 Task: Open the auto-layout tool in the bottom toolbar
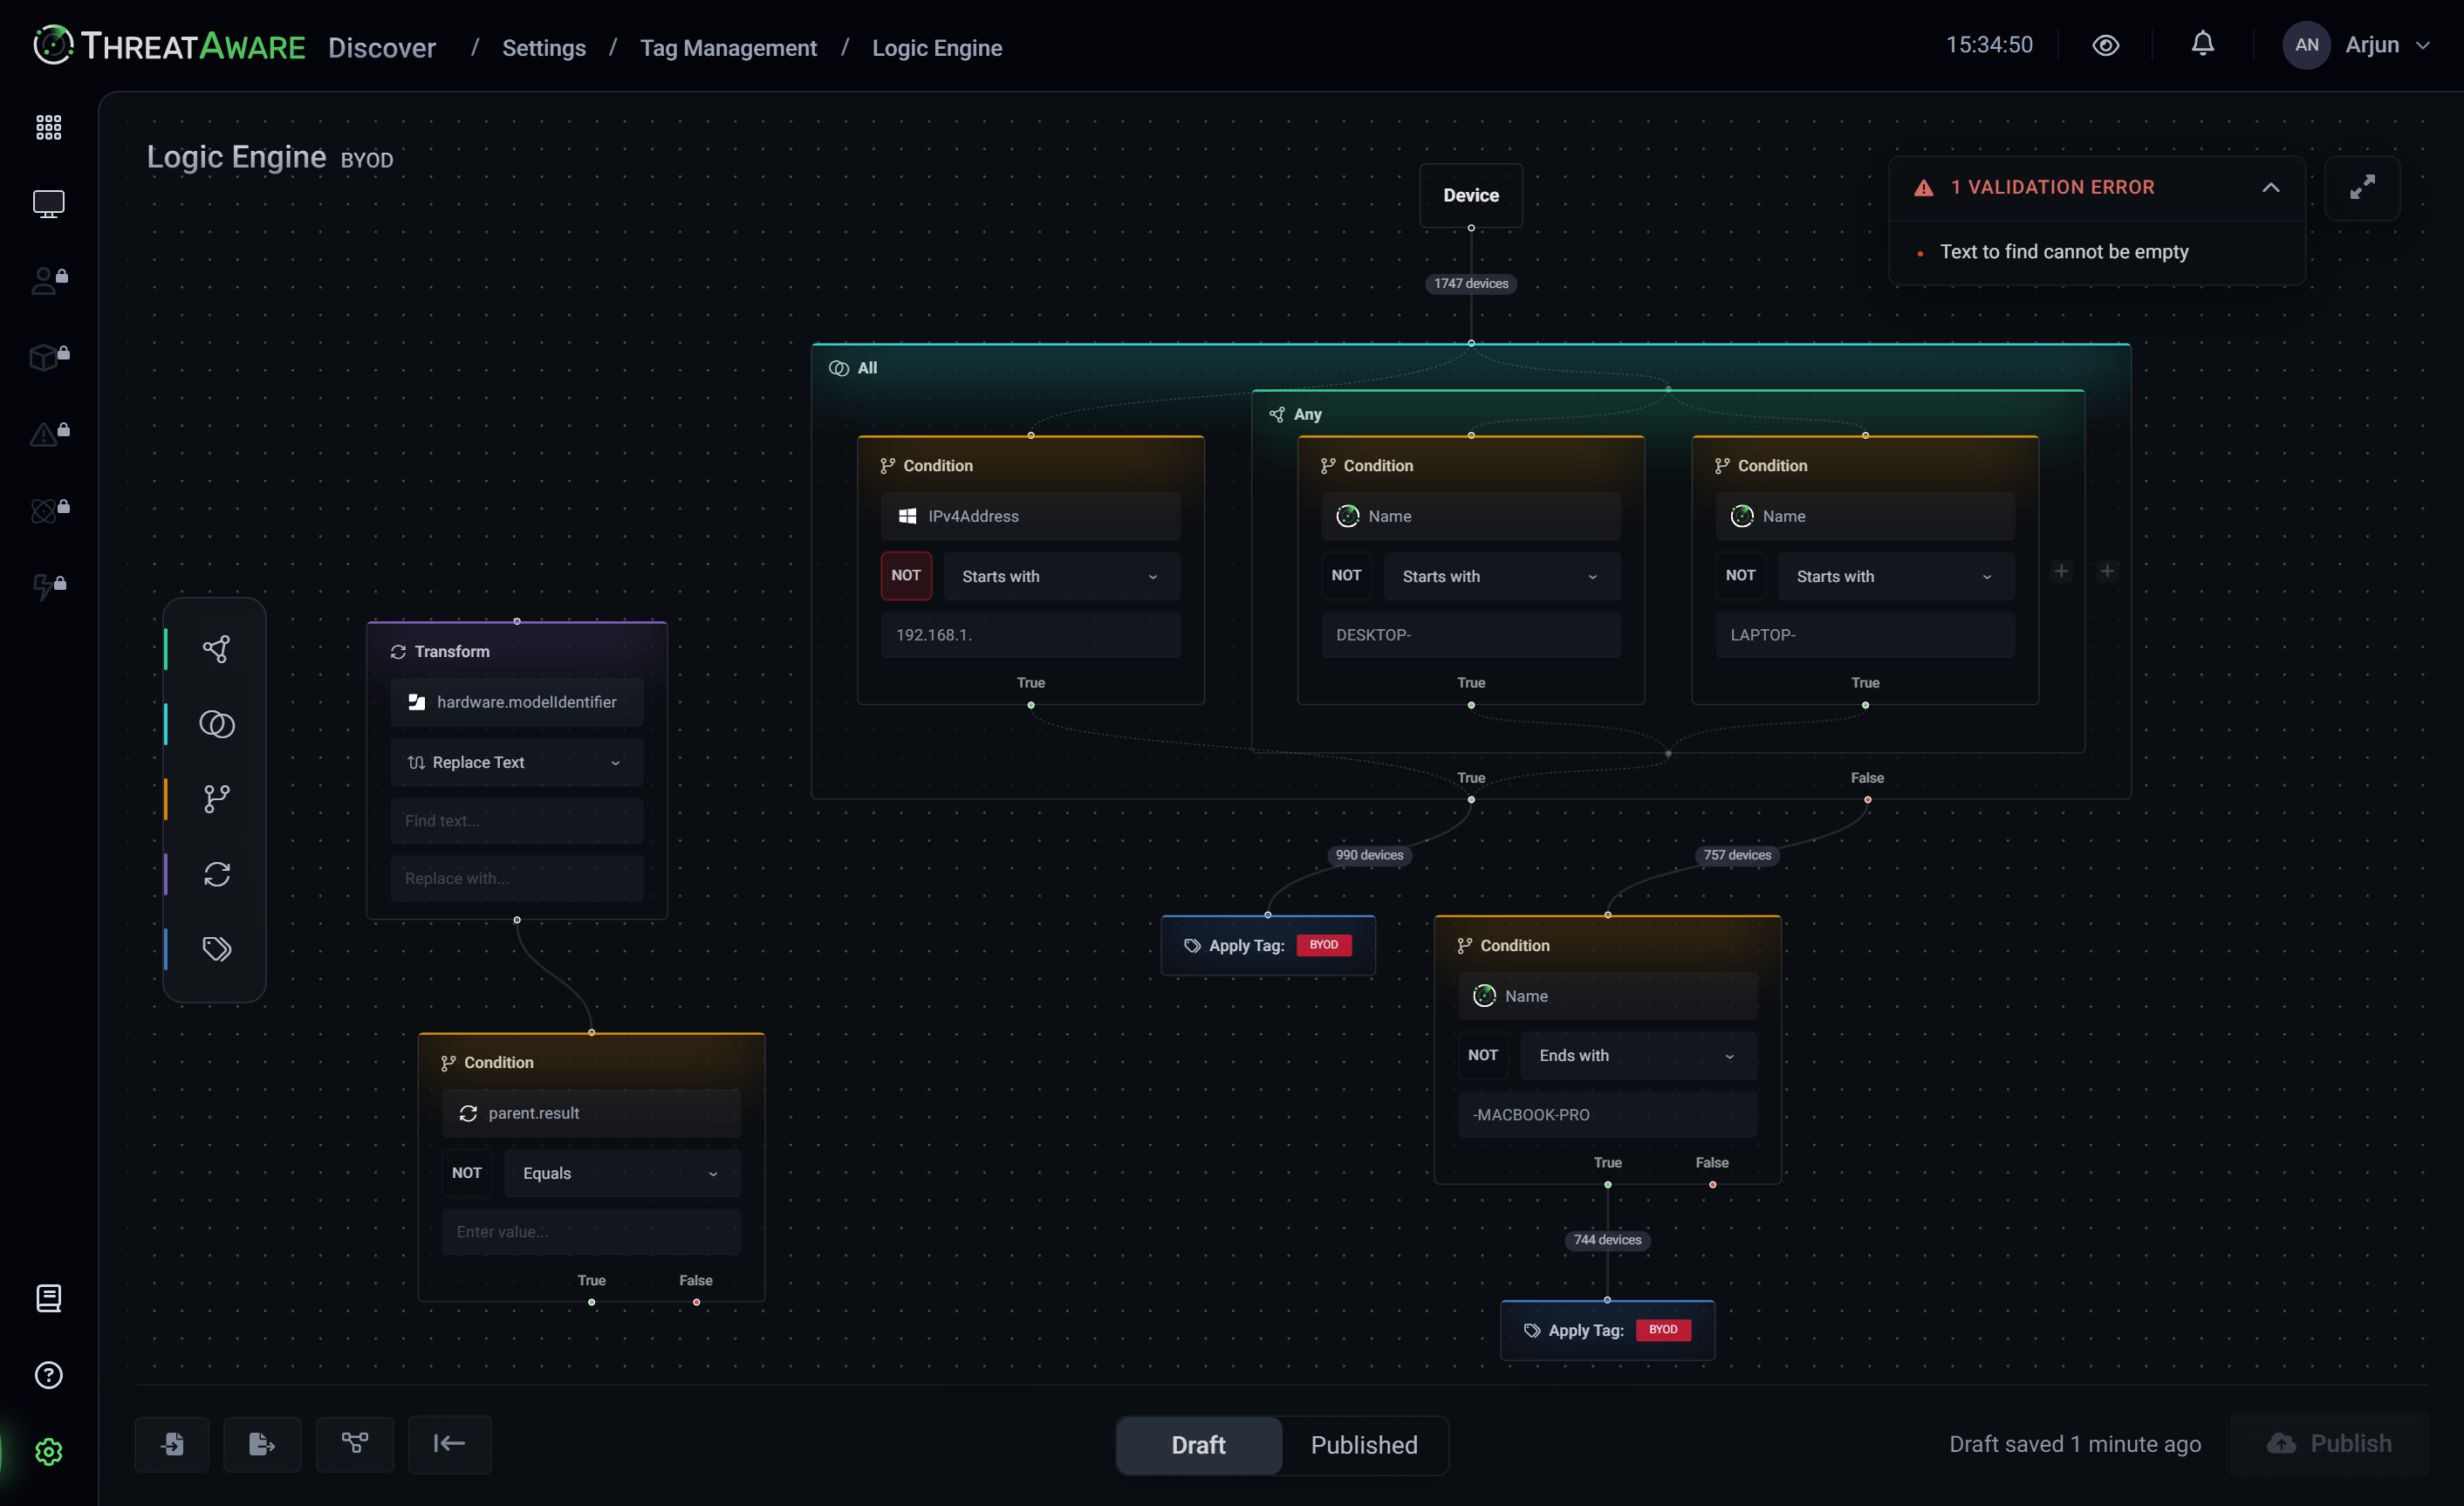(x=355, y=1444)
